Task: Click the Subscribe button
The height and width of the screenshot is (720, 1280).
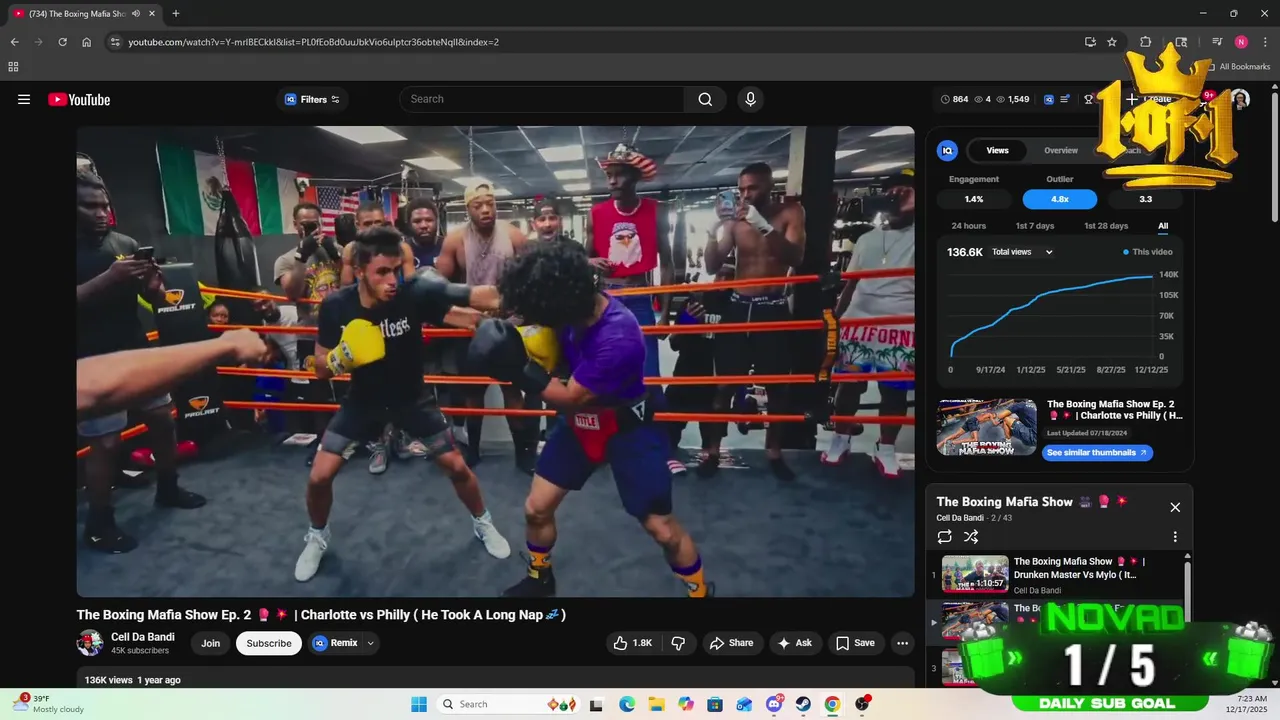Action: tap(269, 643)
